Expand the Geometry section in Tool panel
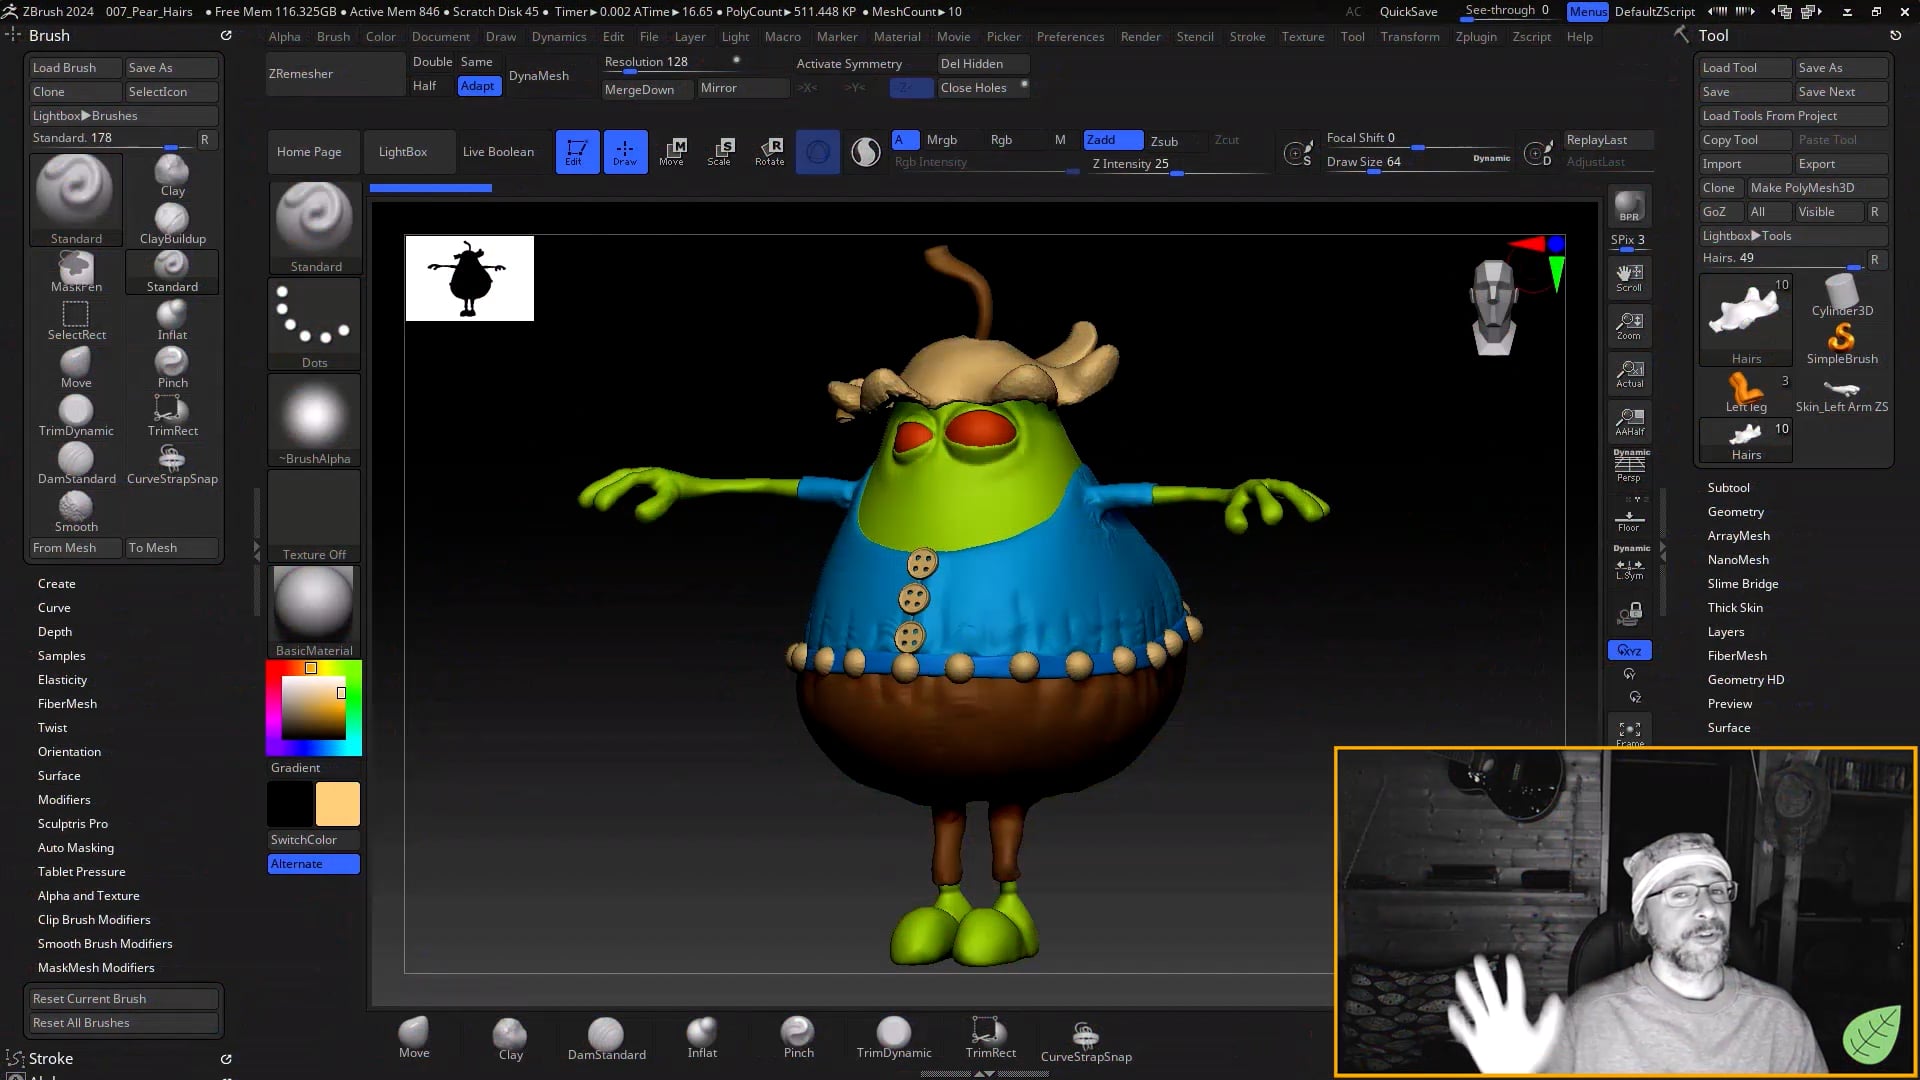The width and height of the screenshot is (1920, 1080). click(x=1735, y=512)
